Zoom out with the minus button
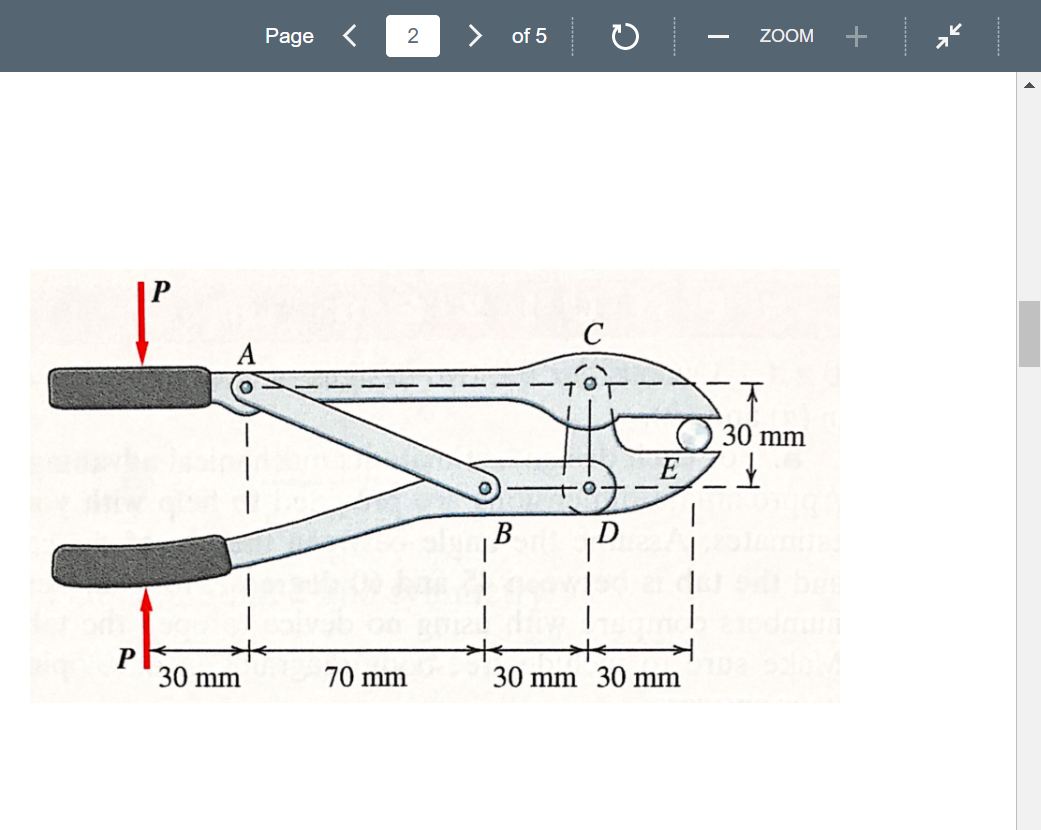This screenshot has width=1041, height=830. click(x=718, y=37)
